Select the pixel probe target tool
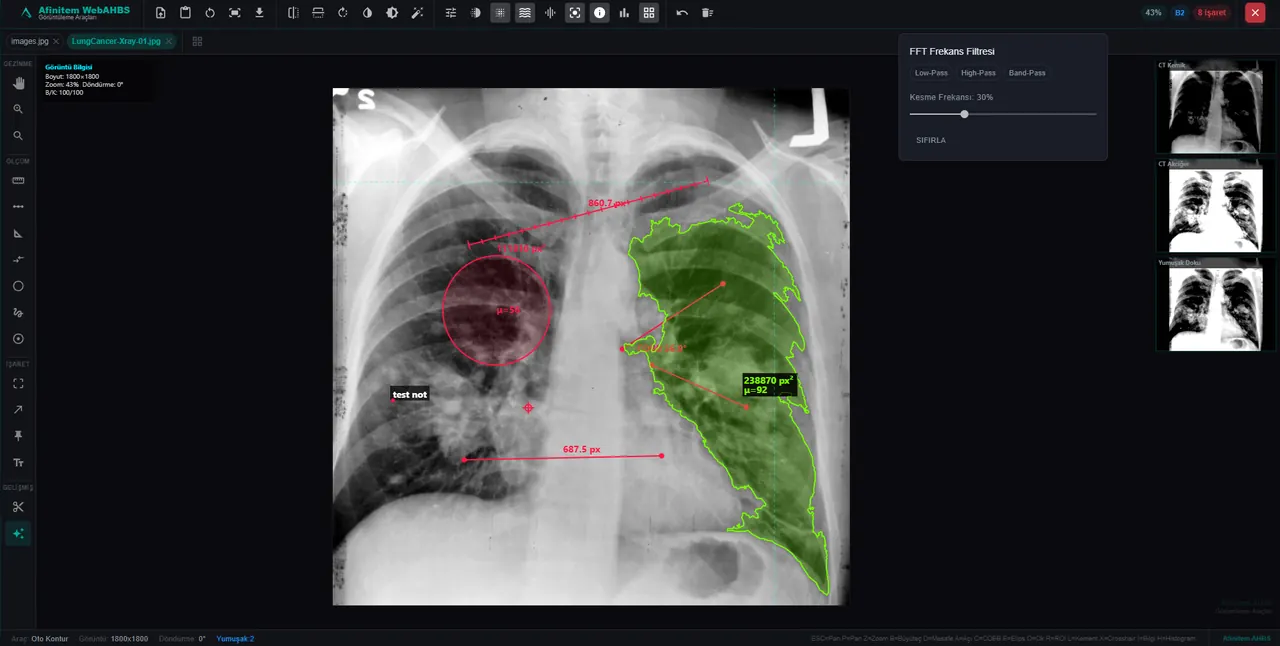The height and width of the screenshot is (646, 1280). 18,339
